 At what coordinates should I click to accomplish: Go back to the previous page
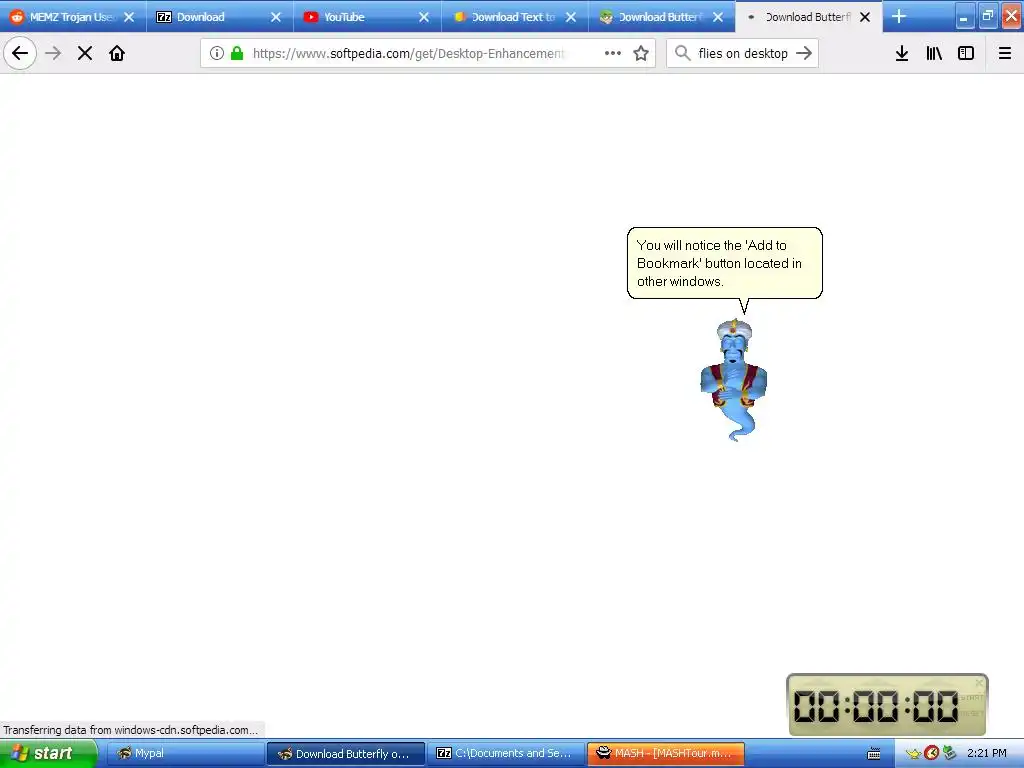[20, 53]
